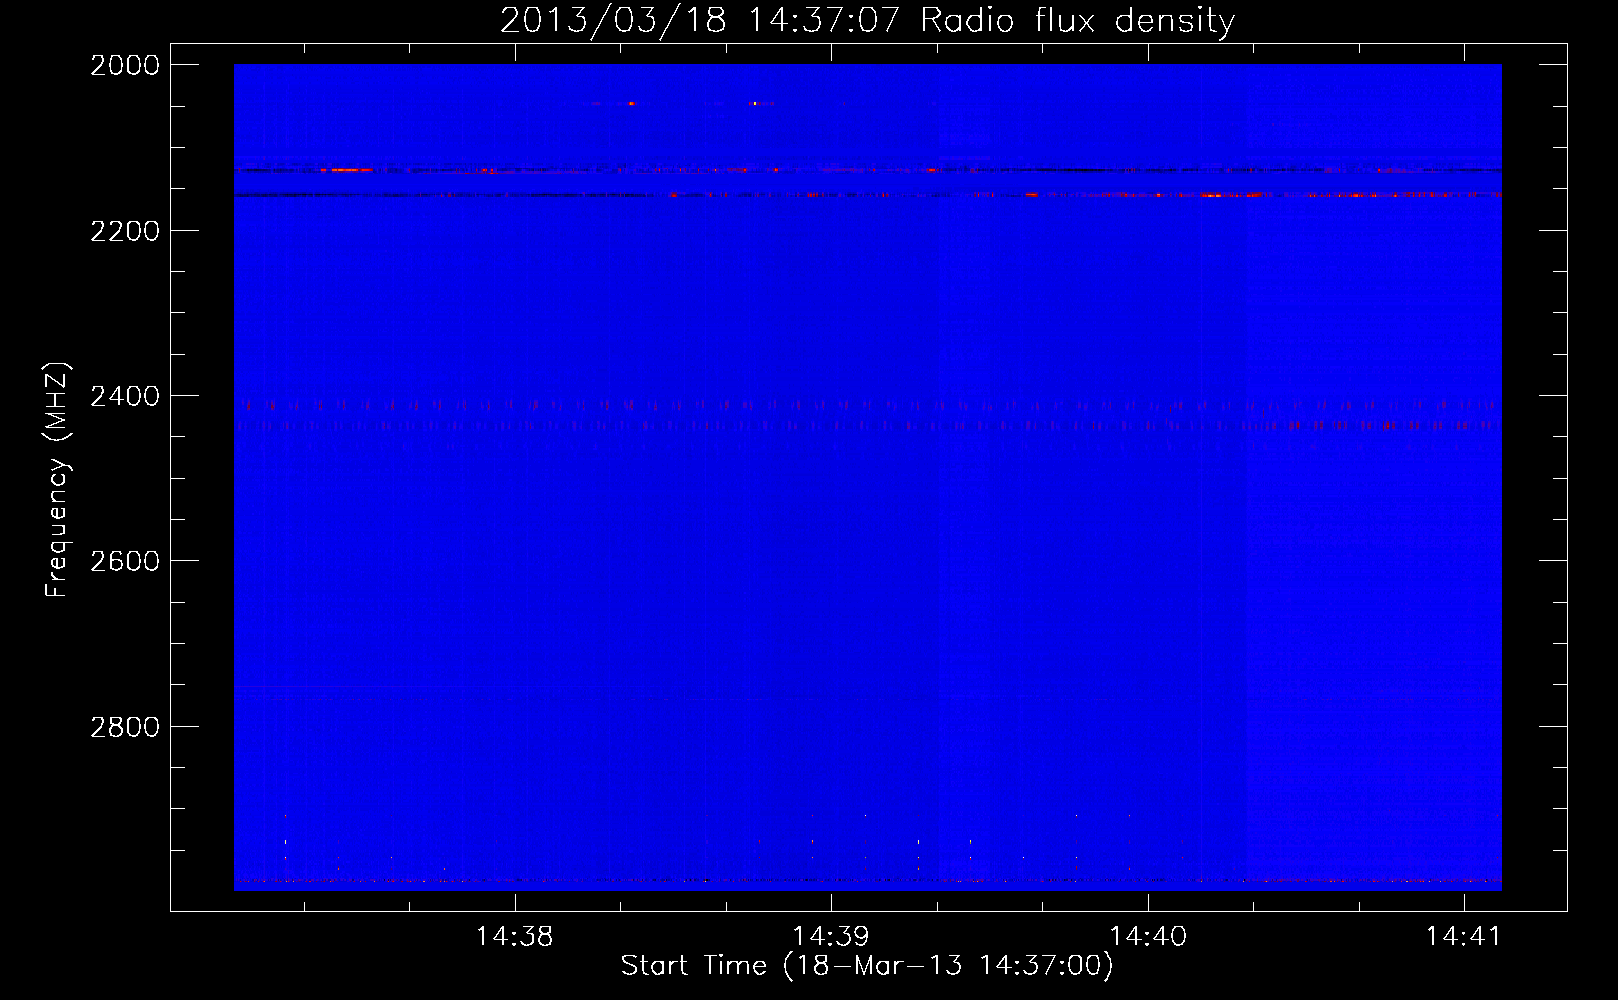Select the 2400 frequency tick label
1618x1000 pixels.
pyautogui.click(x=125, y=397)
